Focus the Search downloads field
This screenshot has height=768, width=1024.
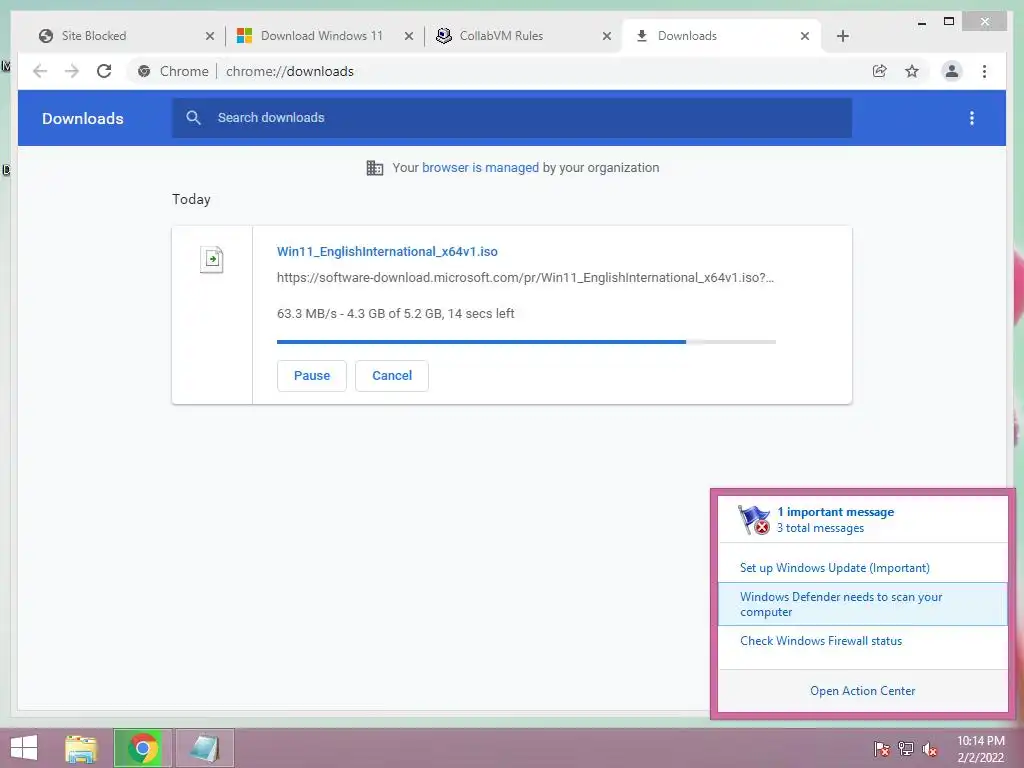pyautogui.click(x=512, y=118)
